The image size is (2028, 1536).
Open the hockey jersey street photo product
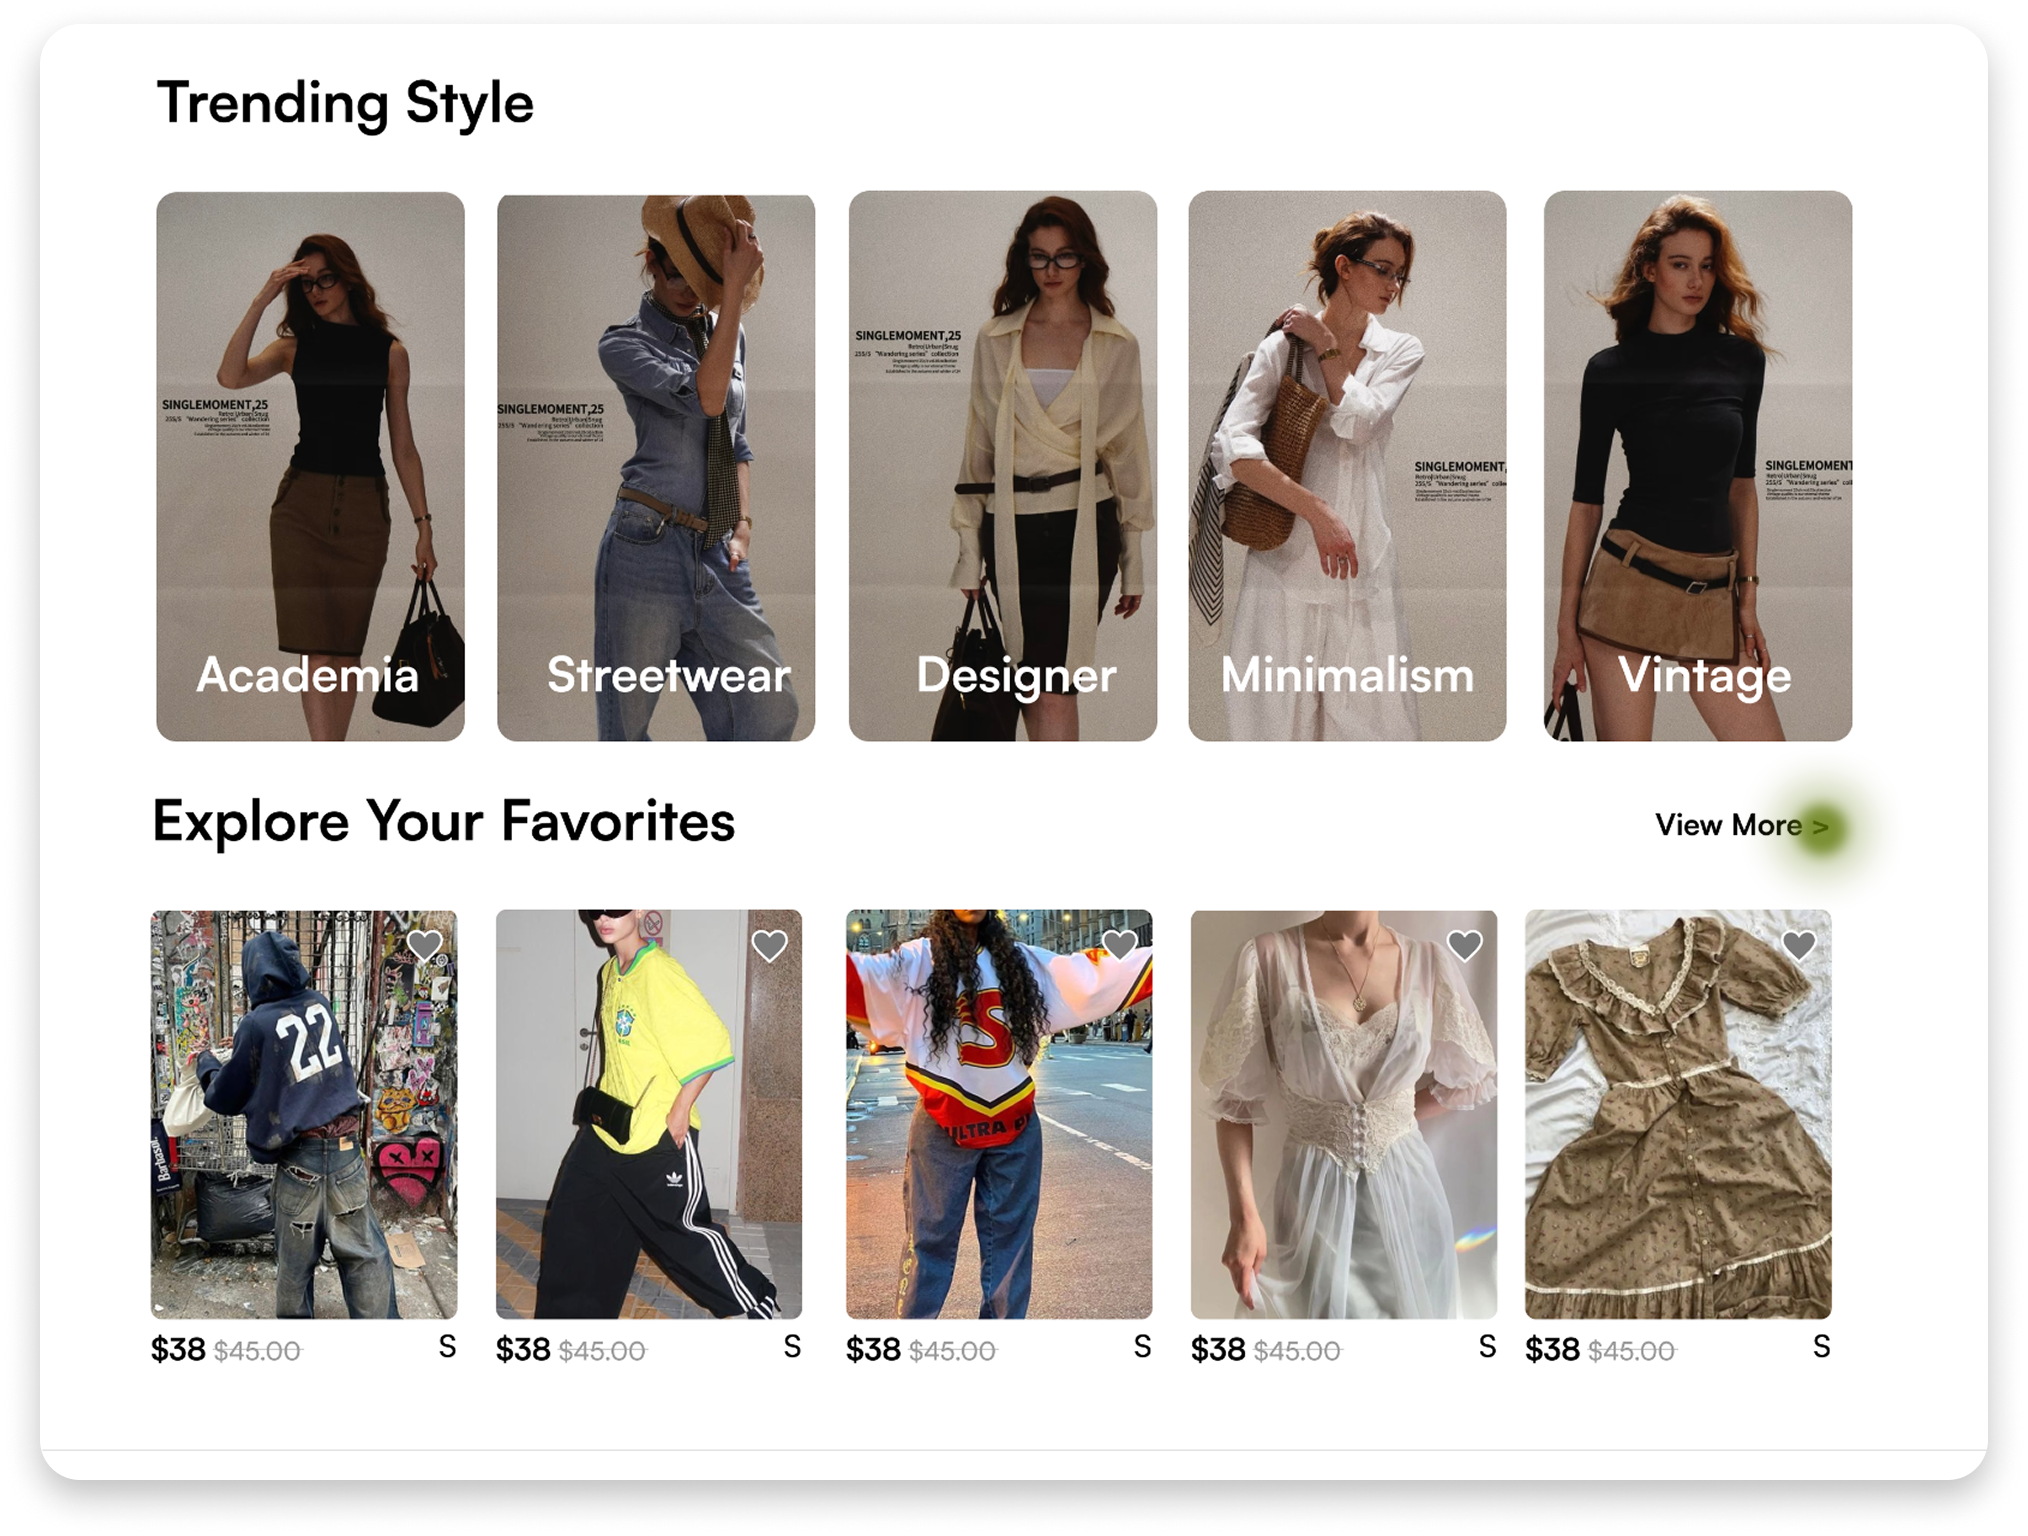999,1114
